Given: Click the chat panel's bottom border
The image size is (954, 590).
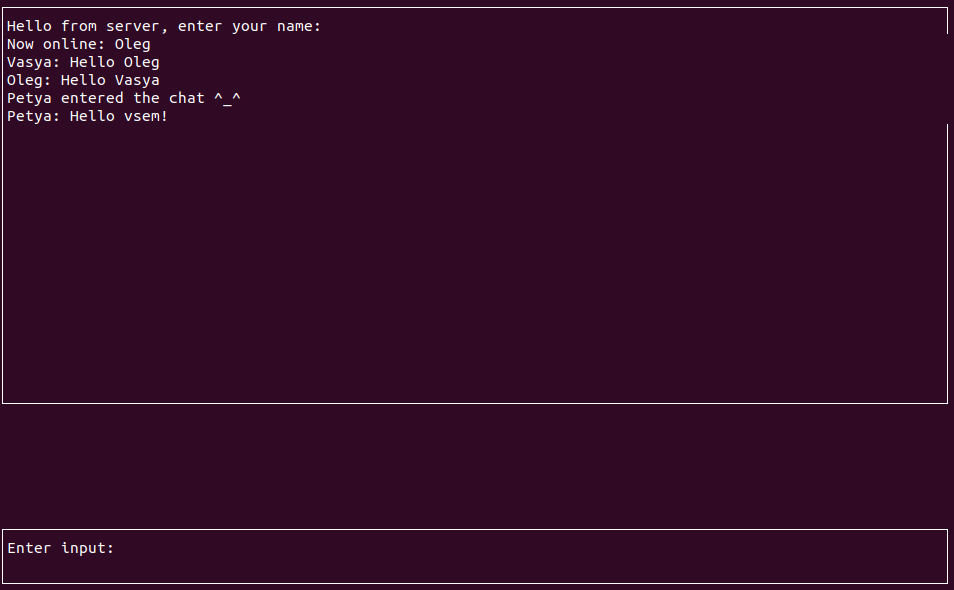Looking at the screenshot, I should [475, 403].
